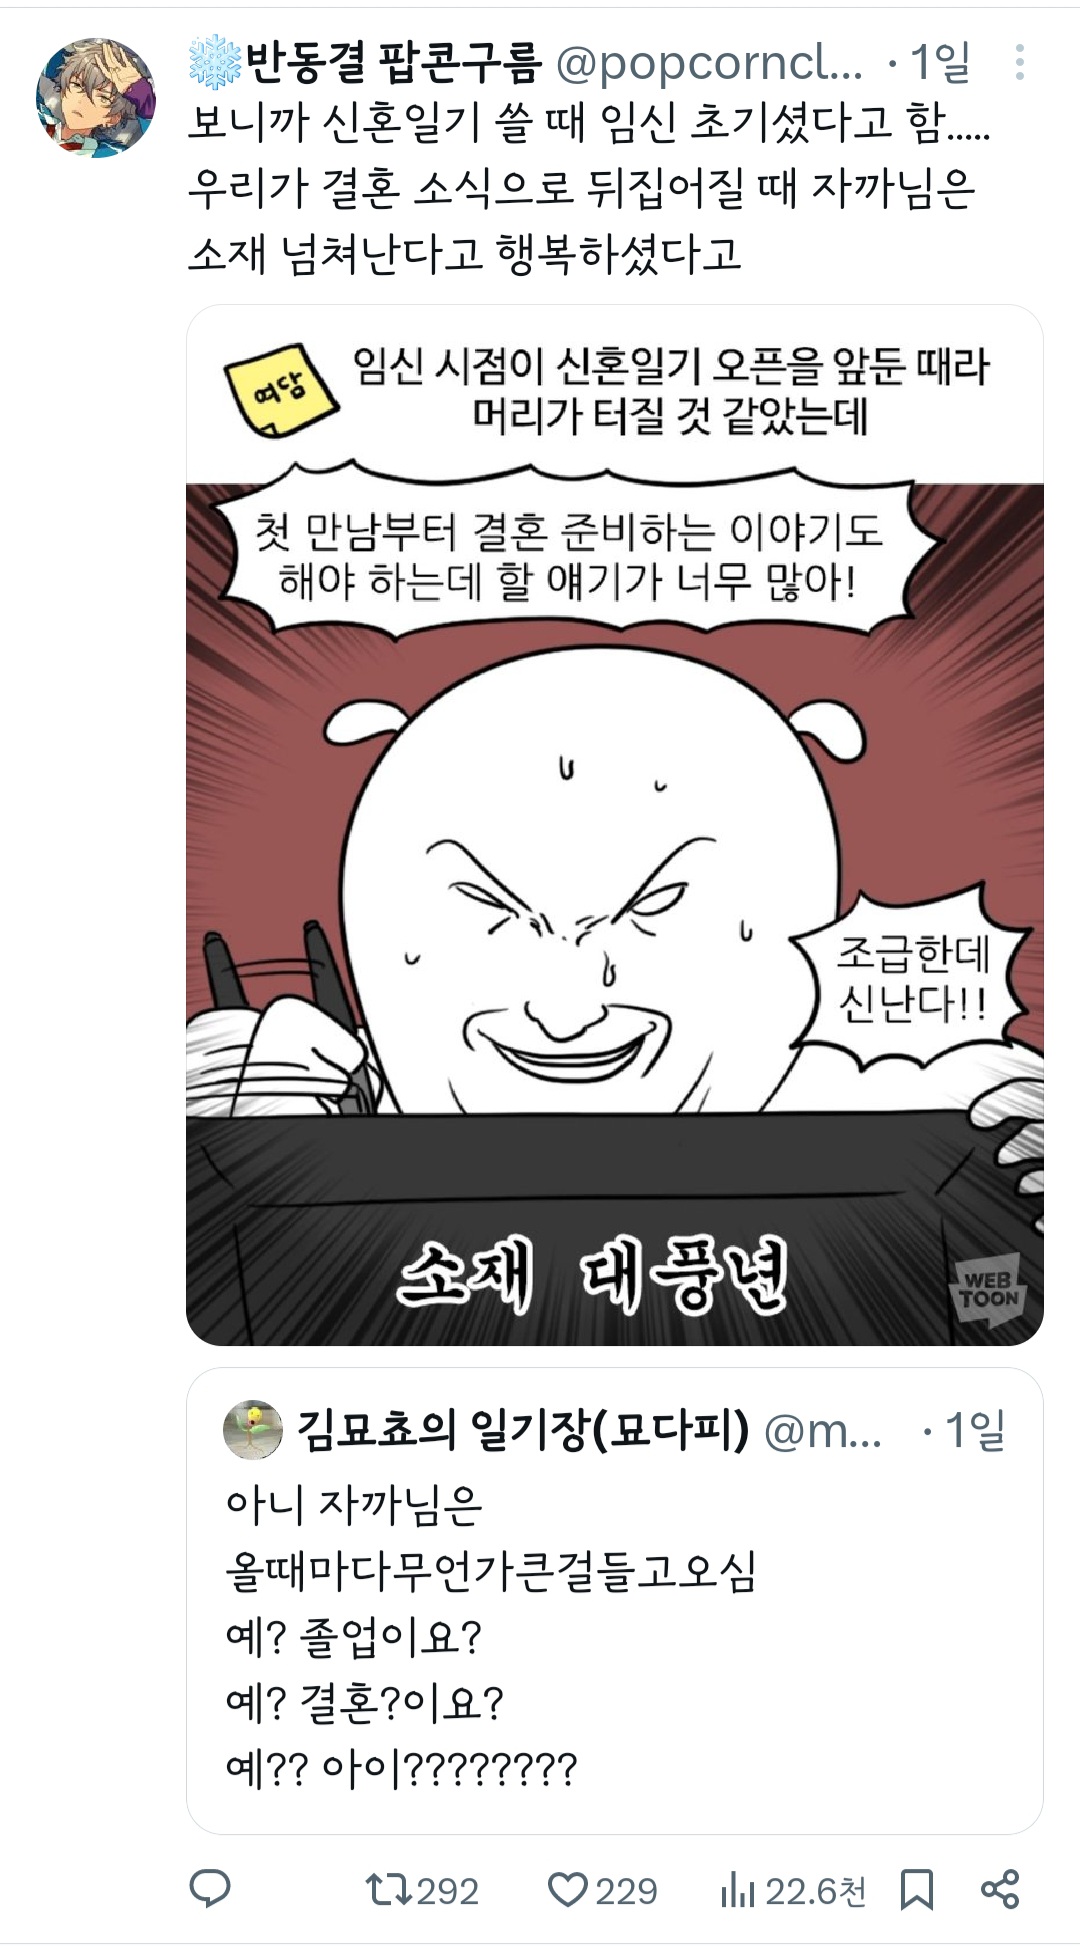Tap the yellow 여담 sticky note
Viewport: 1080px width, 1946px height.
[x=282, y=390]
